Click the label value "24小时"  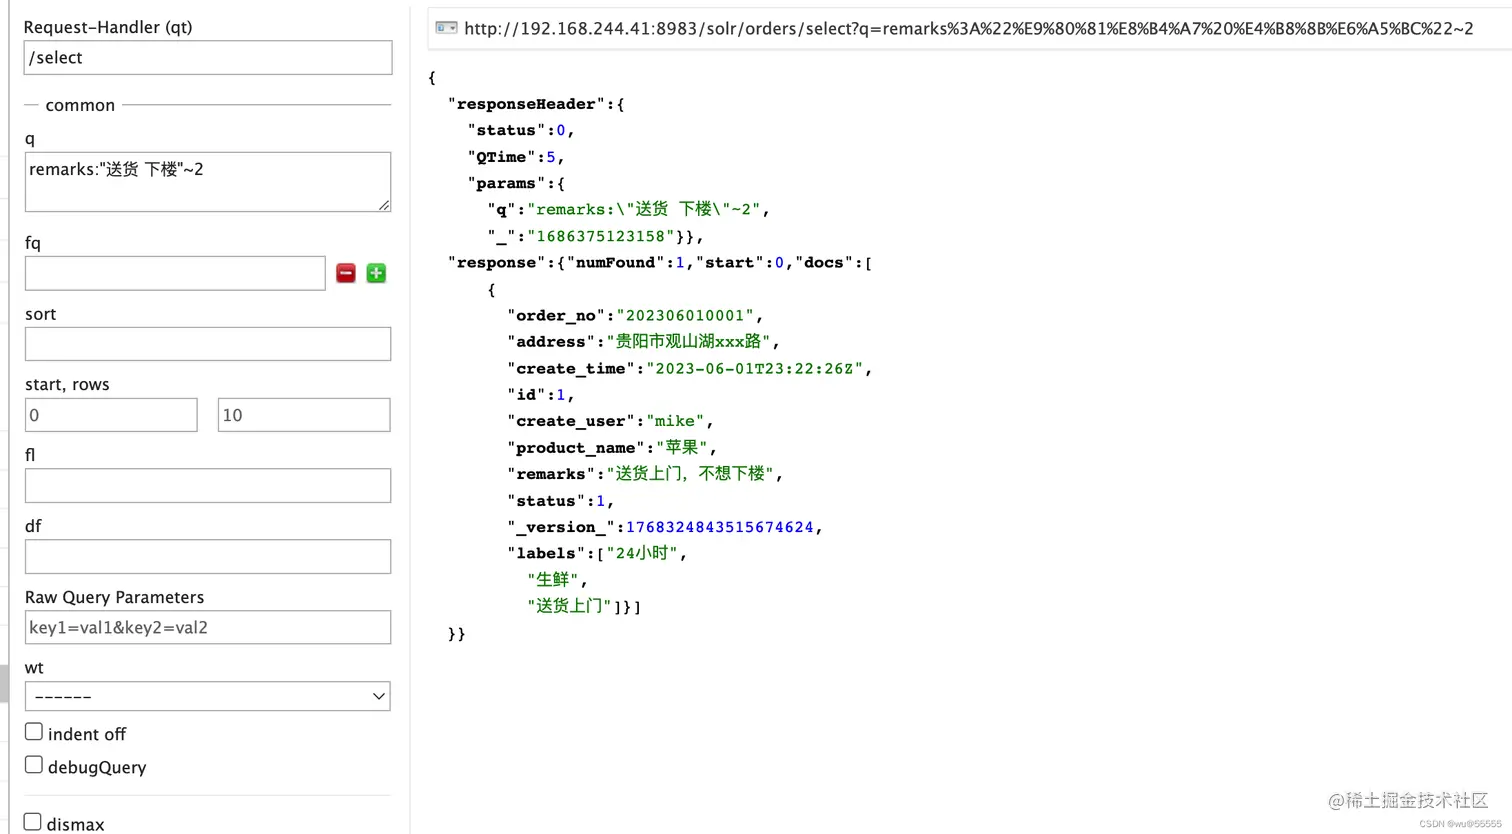642,553
